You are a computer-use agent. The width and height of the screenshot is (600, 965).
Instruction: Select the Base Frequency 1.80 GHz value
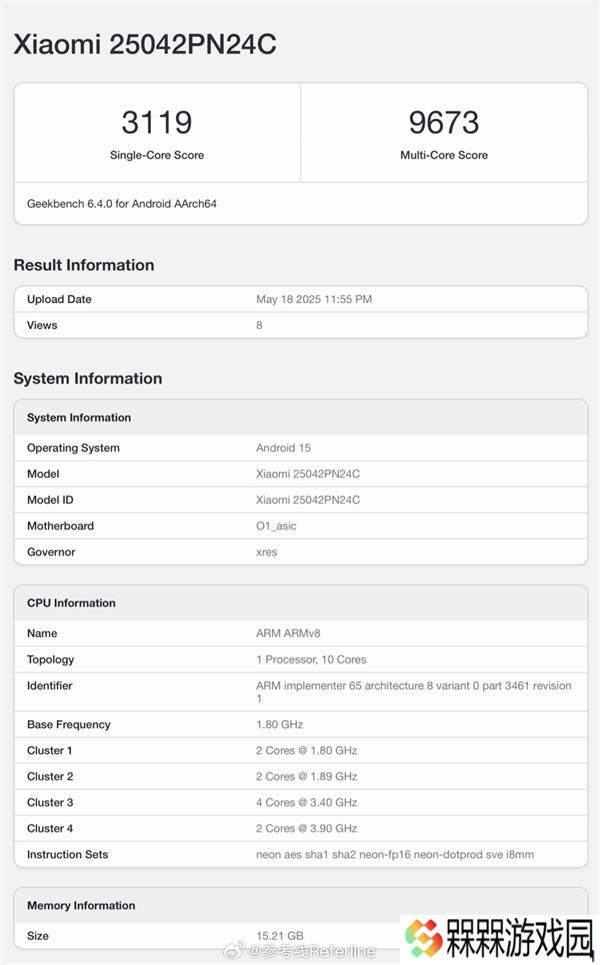coord(279,724)
